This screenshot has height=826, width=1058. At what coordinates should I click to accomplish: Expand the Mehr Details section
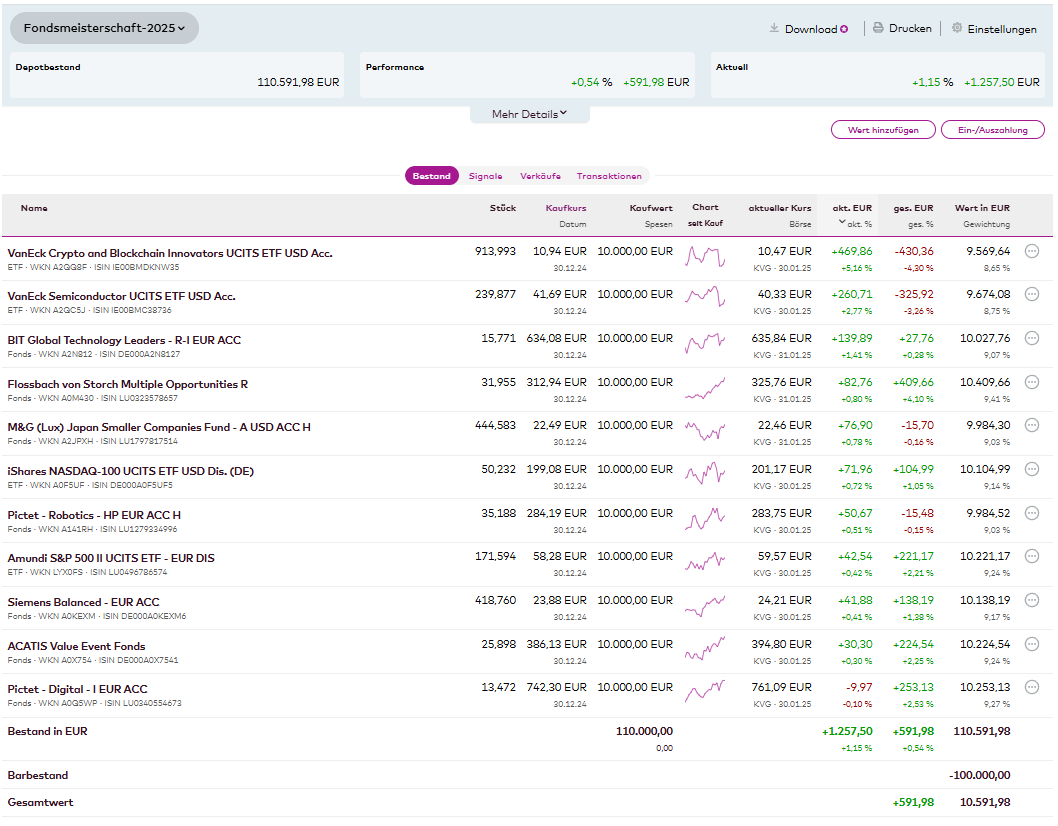click(529, 114)
